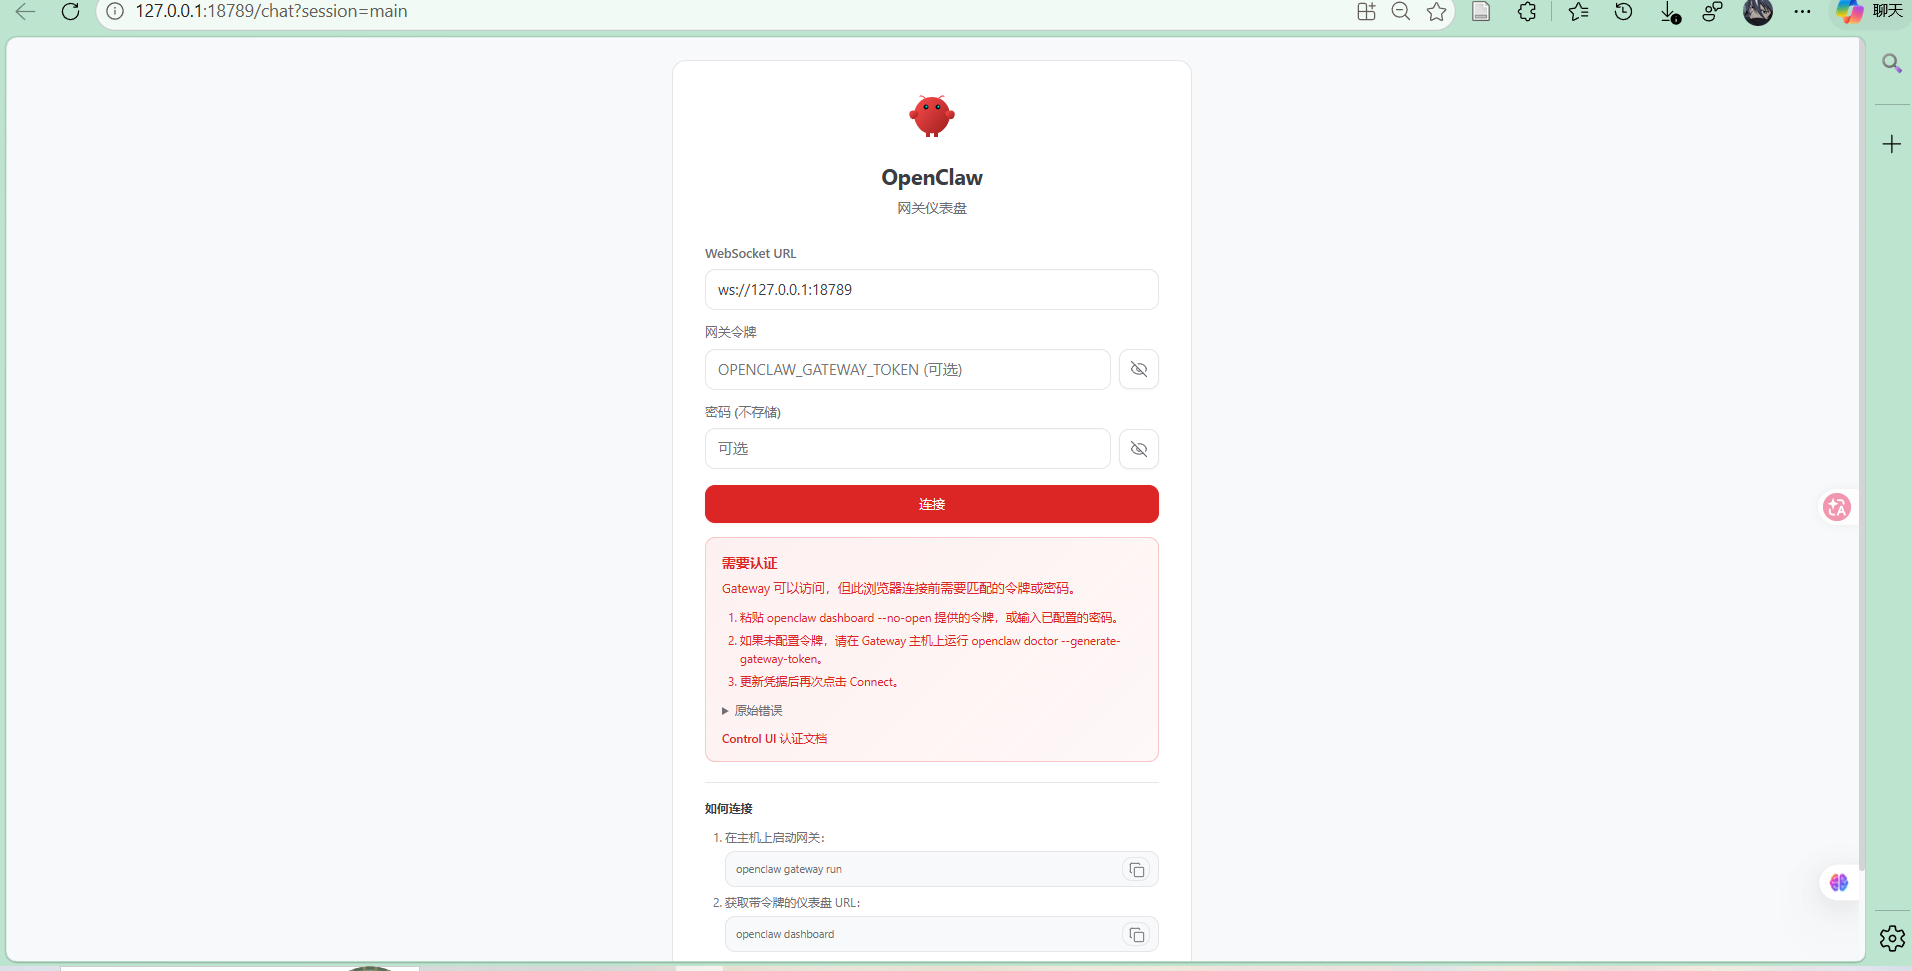Click the '需要认证' error heading
This screenshot has height=971, width=1912.
click(749, 563)
